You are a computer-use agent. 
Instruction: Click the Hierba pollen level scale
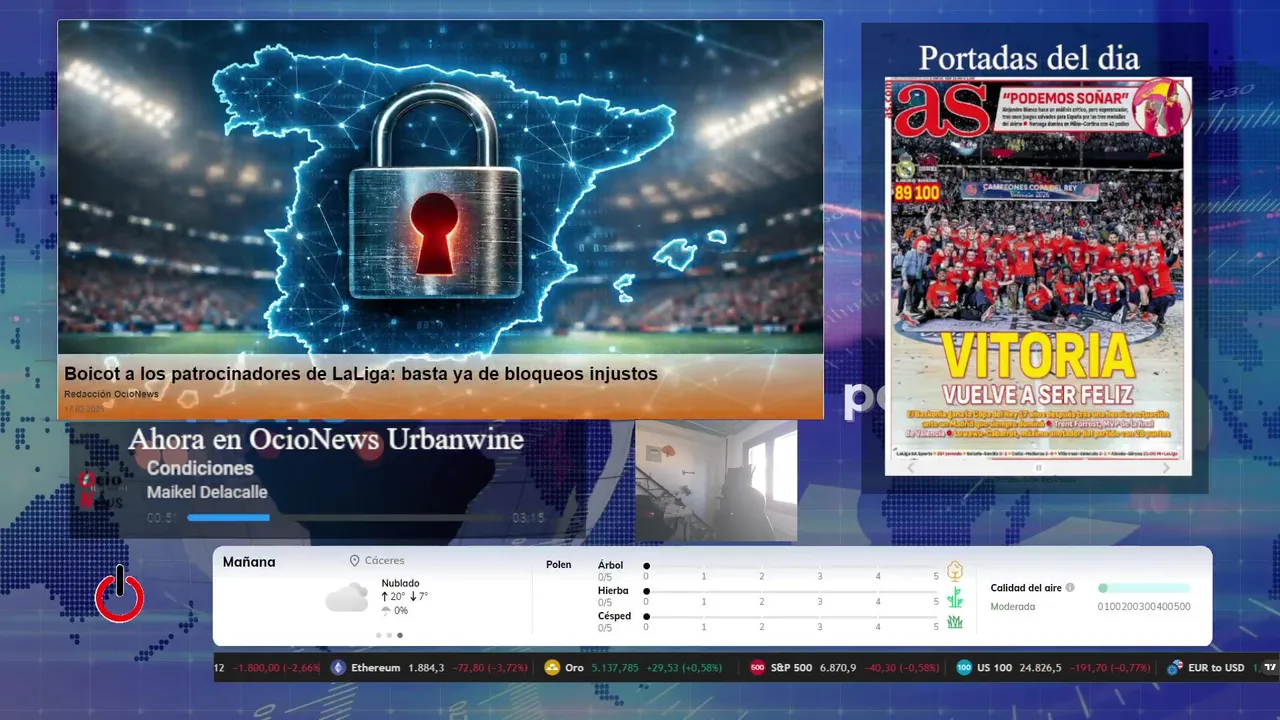click(791, 592)
